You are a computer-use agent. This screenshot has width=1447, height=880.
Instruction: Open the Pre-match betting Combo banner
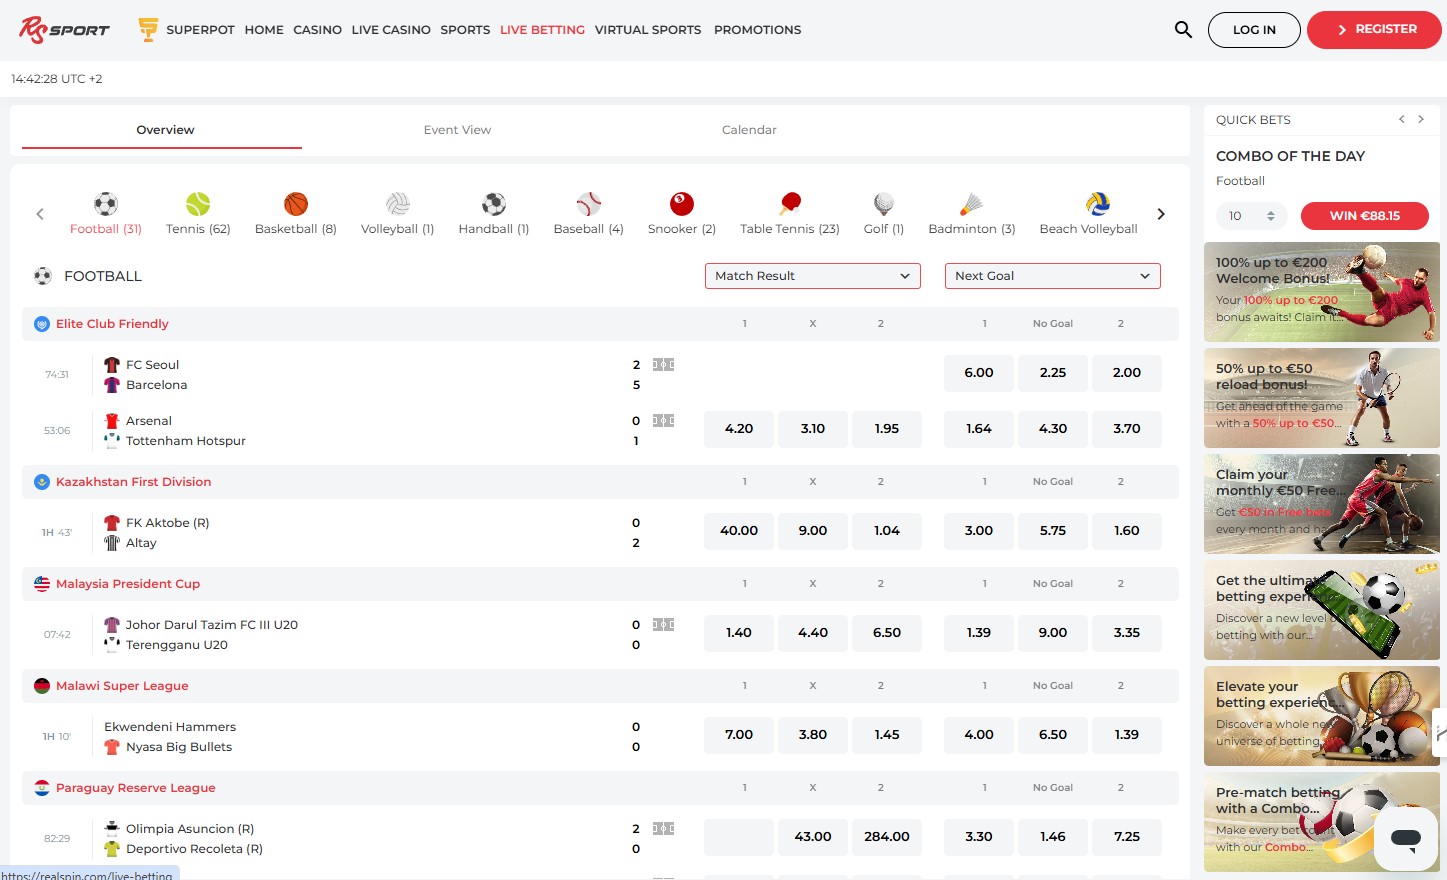1322,822
